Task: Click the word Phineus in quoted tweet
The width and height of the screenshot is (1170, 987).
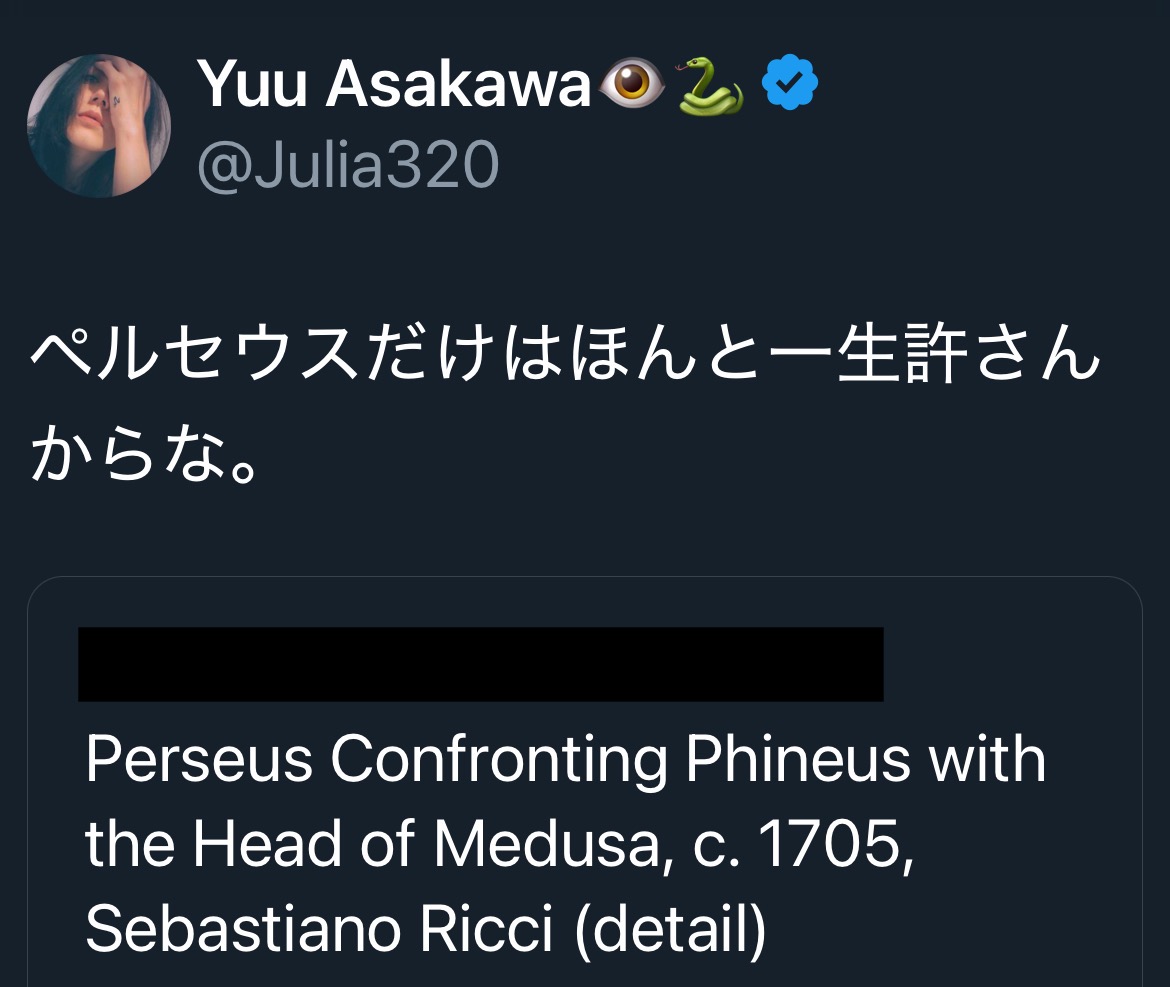Action: pyautogui.click(x=798, y=760)
